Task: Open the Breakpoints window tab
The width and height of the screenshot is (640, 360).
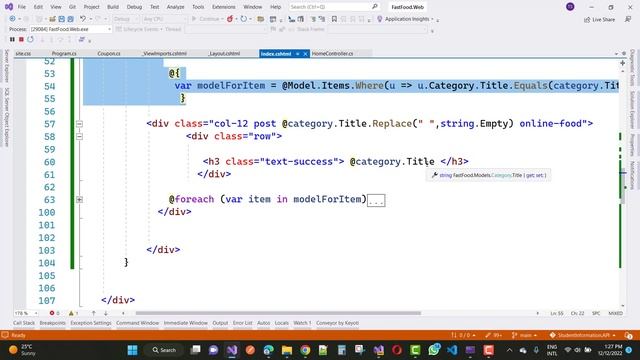Action: coord(53,323)
